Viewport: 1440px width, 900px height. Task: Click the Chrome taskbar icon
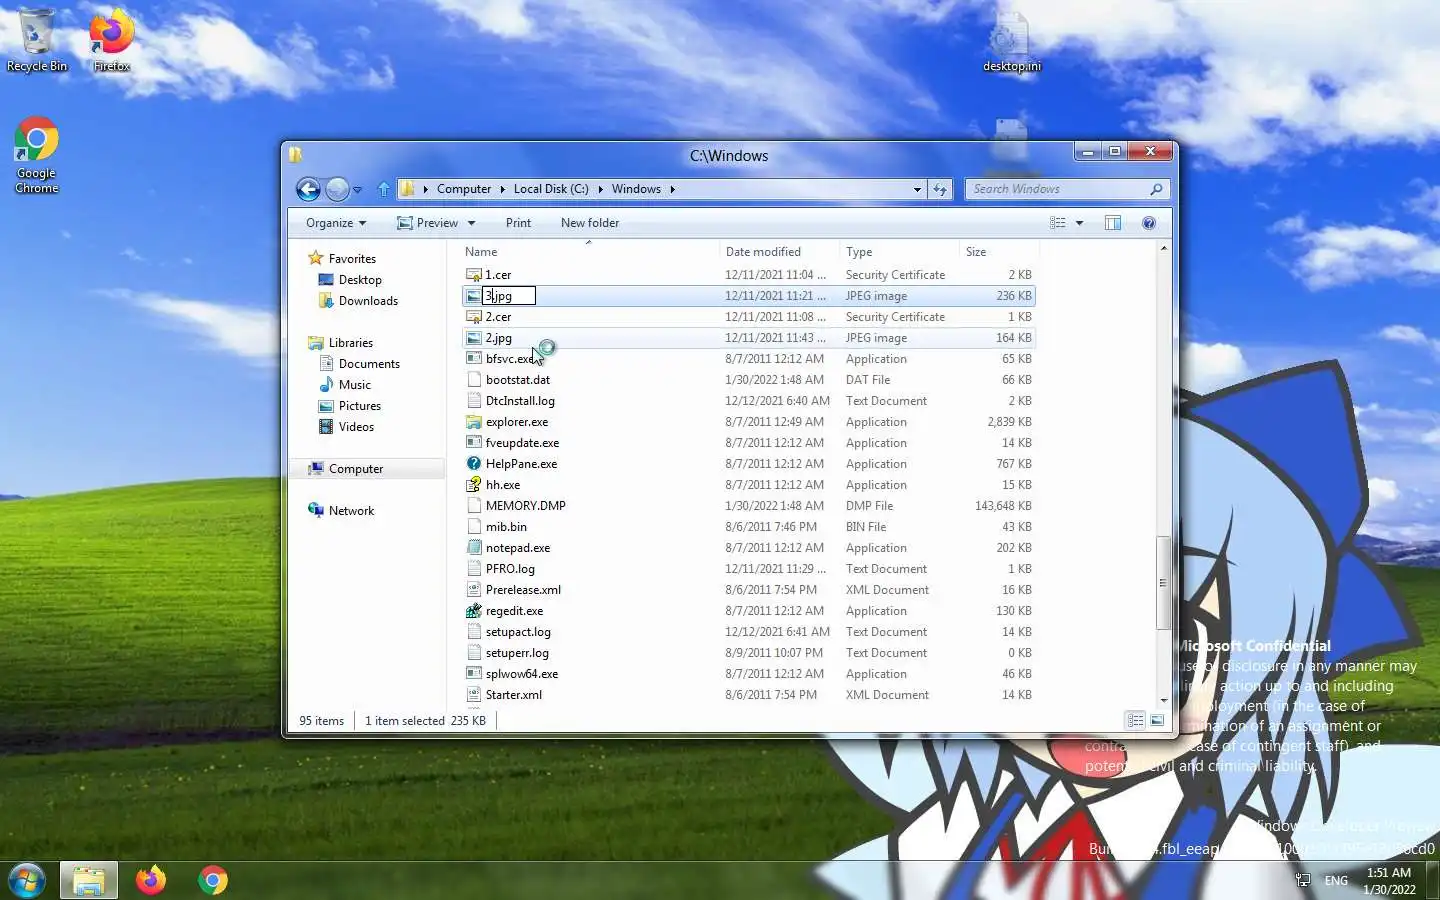coord(213,881)
